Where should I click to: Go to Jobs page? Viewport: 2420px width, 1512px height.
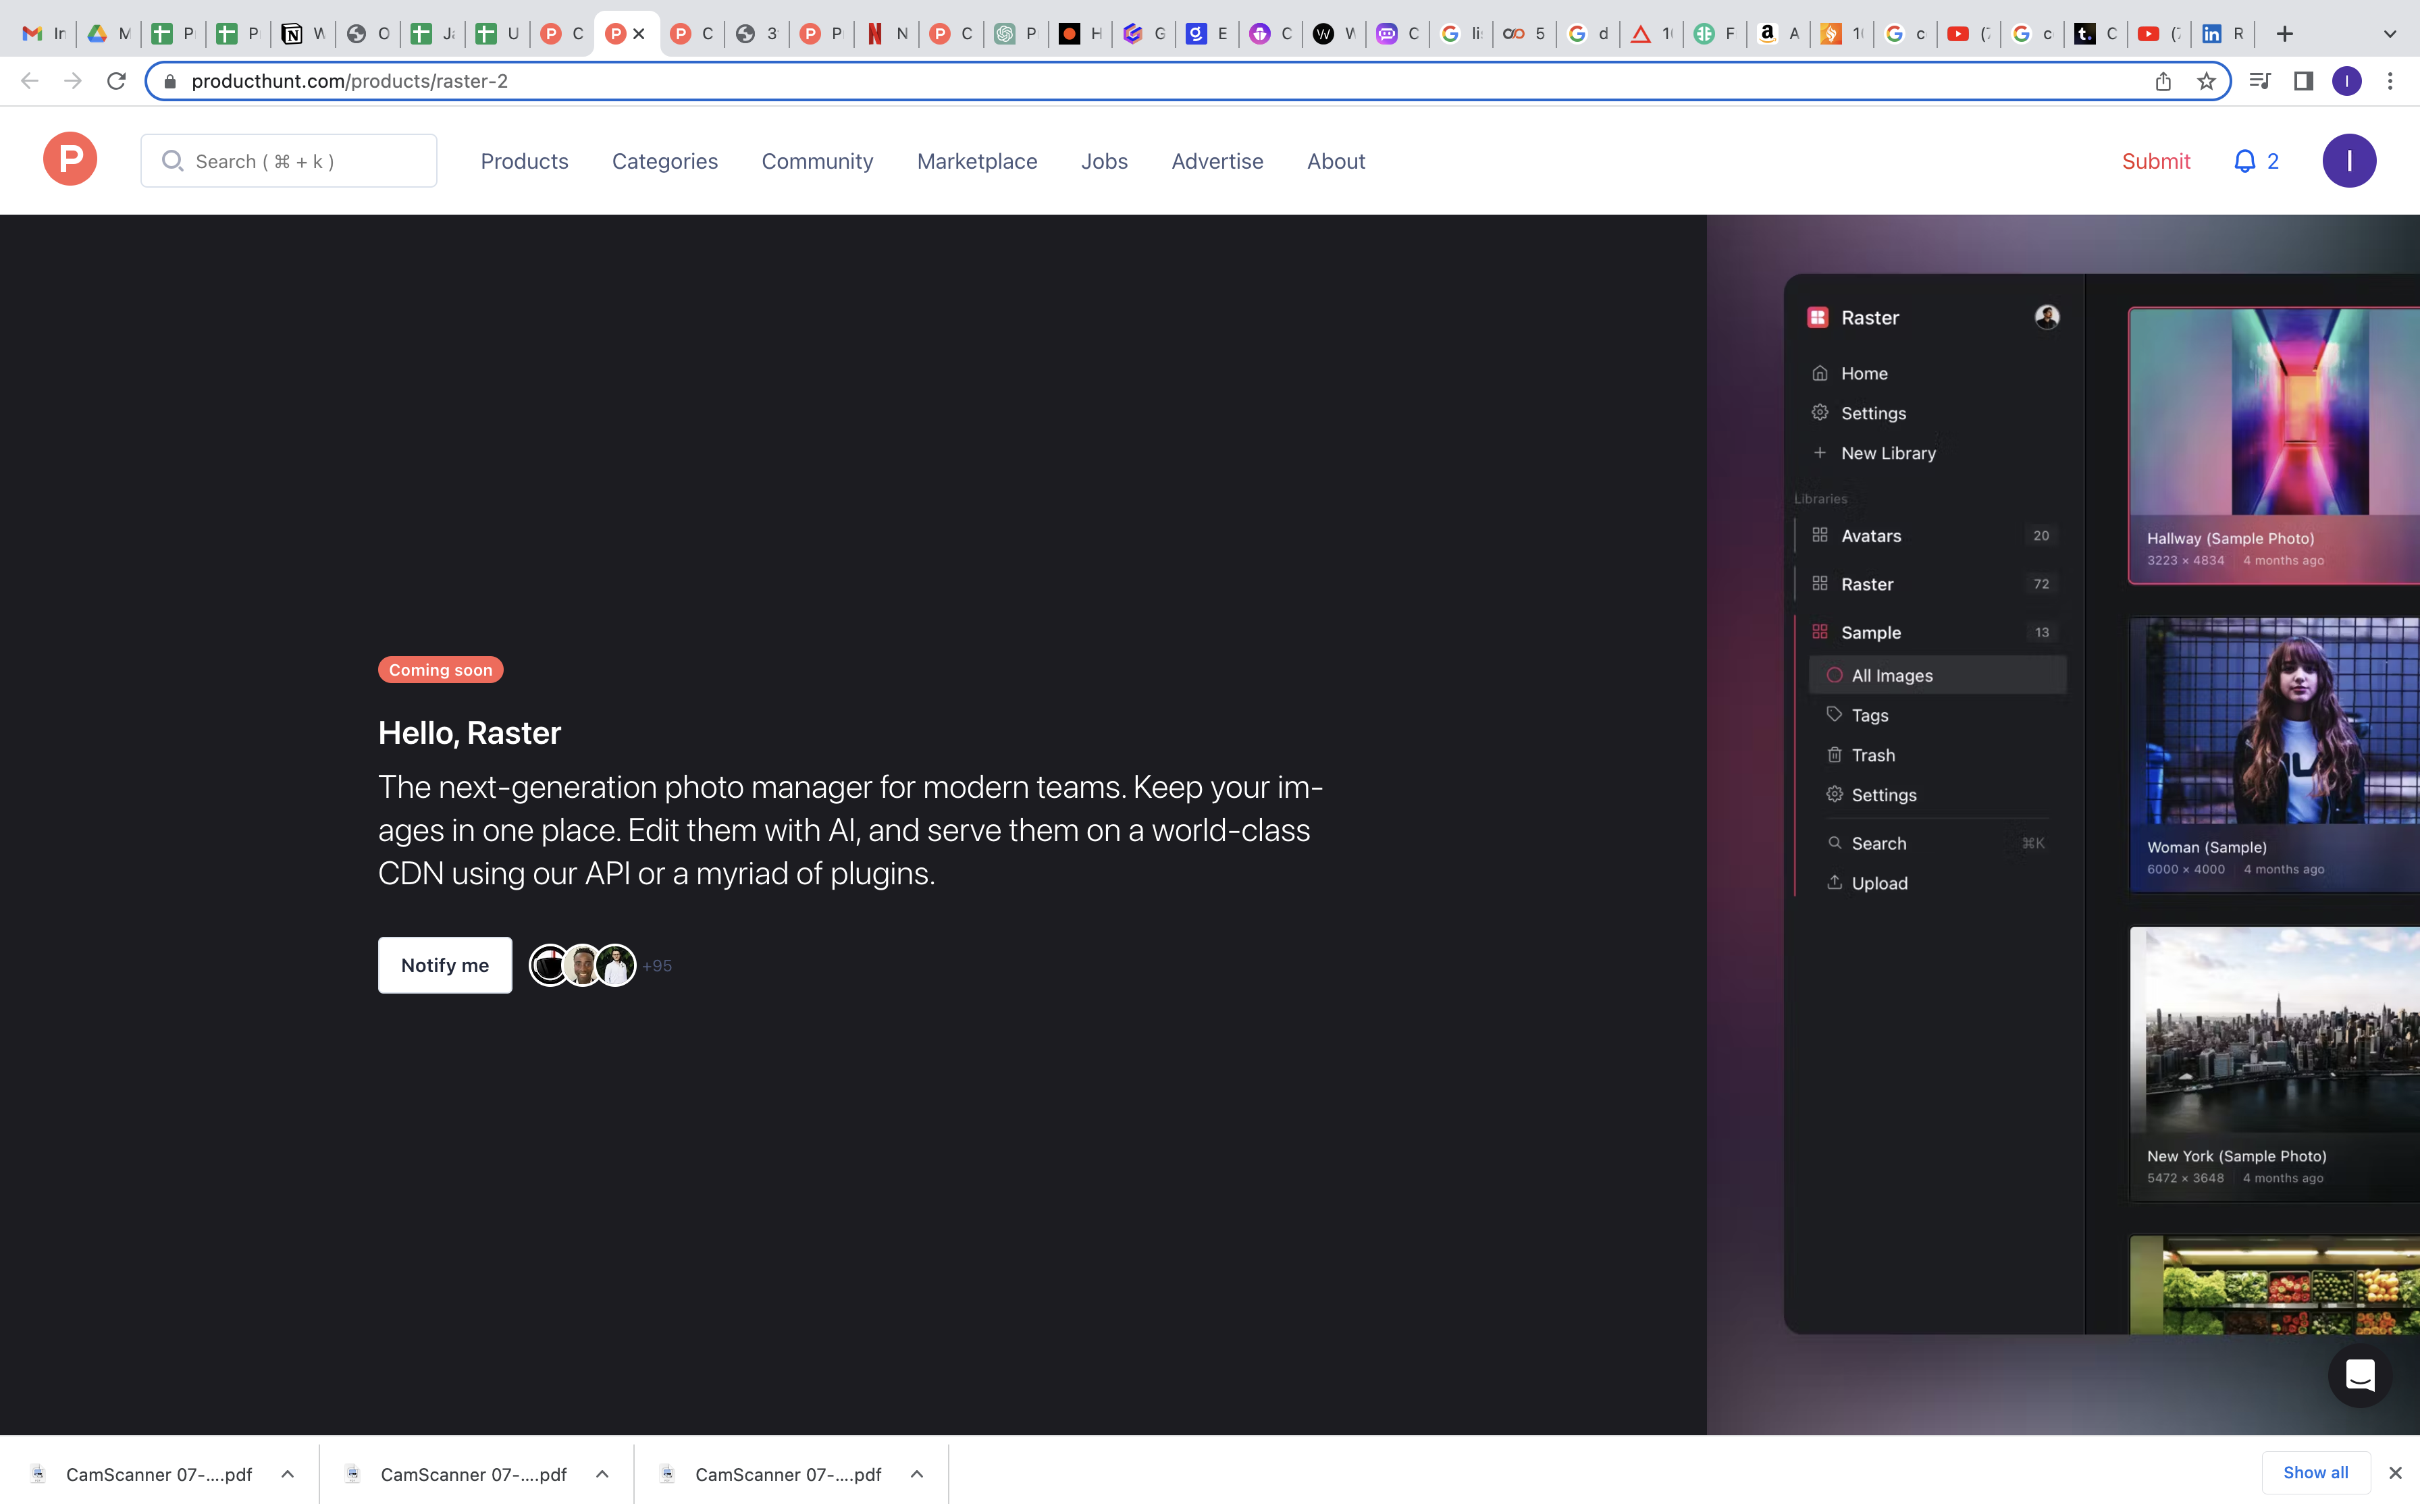(1104, 161)
